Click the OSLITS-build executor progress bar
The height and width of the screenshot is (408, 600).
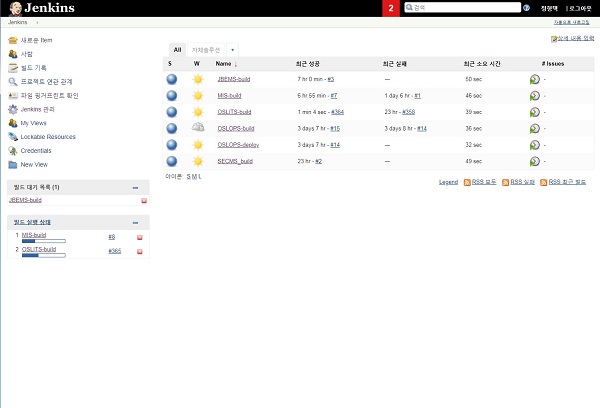pos(44,255)
